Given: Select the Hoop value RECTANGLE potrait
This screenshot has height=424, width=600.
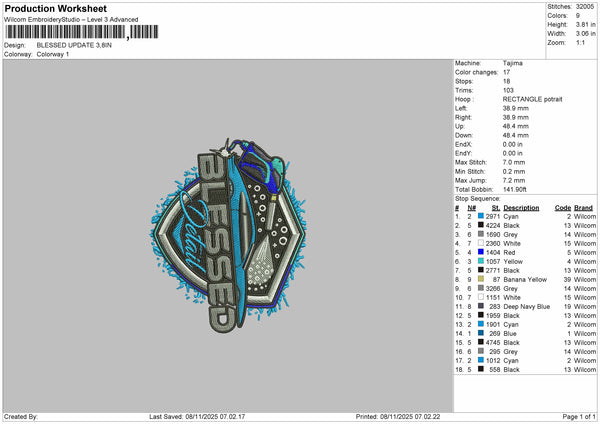Looking at the screenshot, I should point(532,99).
